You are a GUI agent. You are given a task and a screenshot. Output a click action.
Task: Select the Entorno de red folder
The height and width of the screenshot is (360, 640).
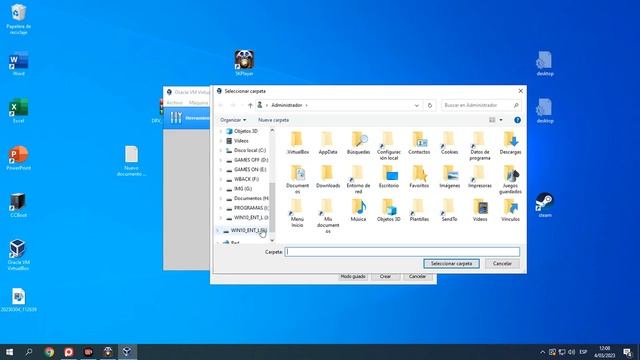[x=358, y=180]
